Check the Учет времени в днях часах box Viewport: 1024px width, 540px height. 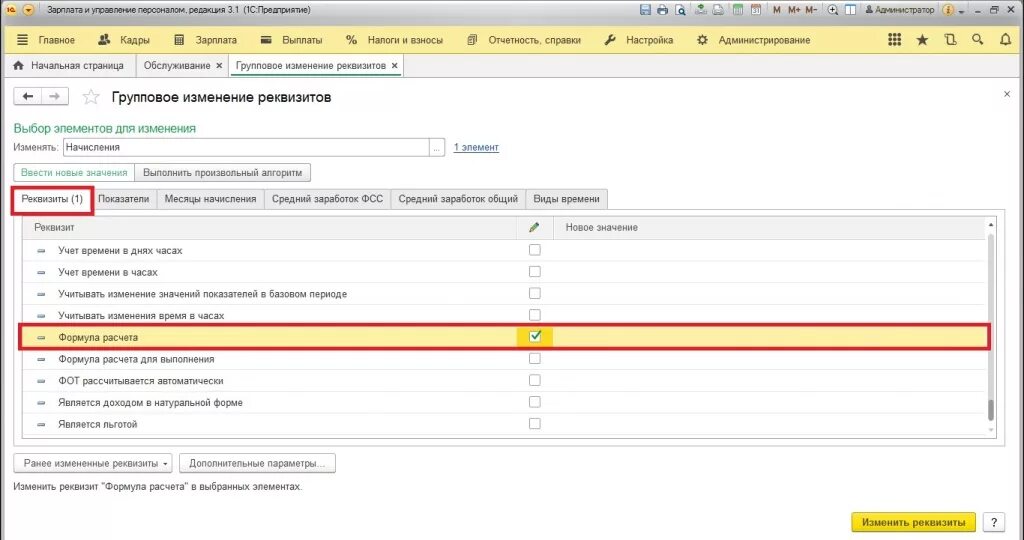click(x=535, y=250)
